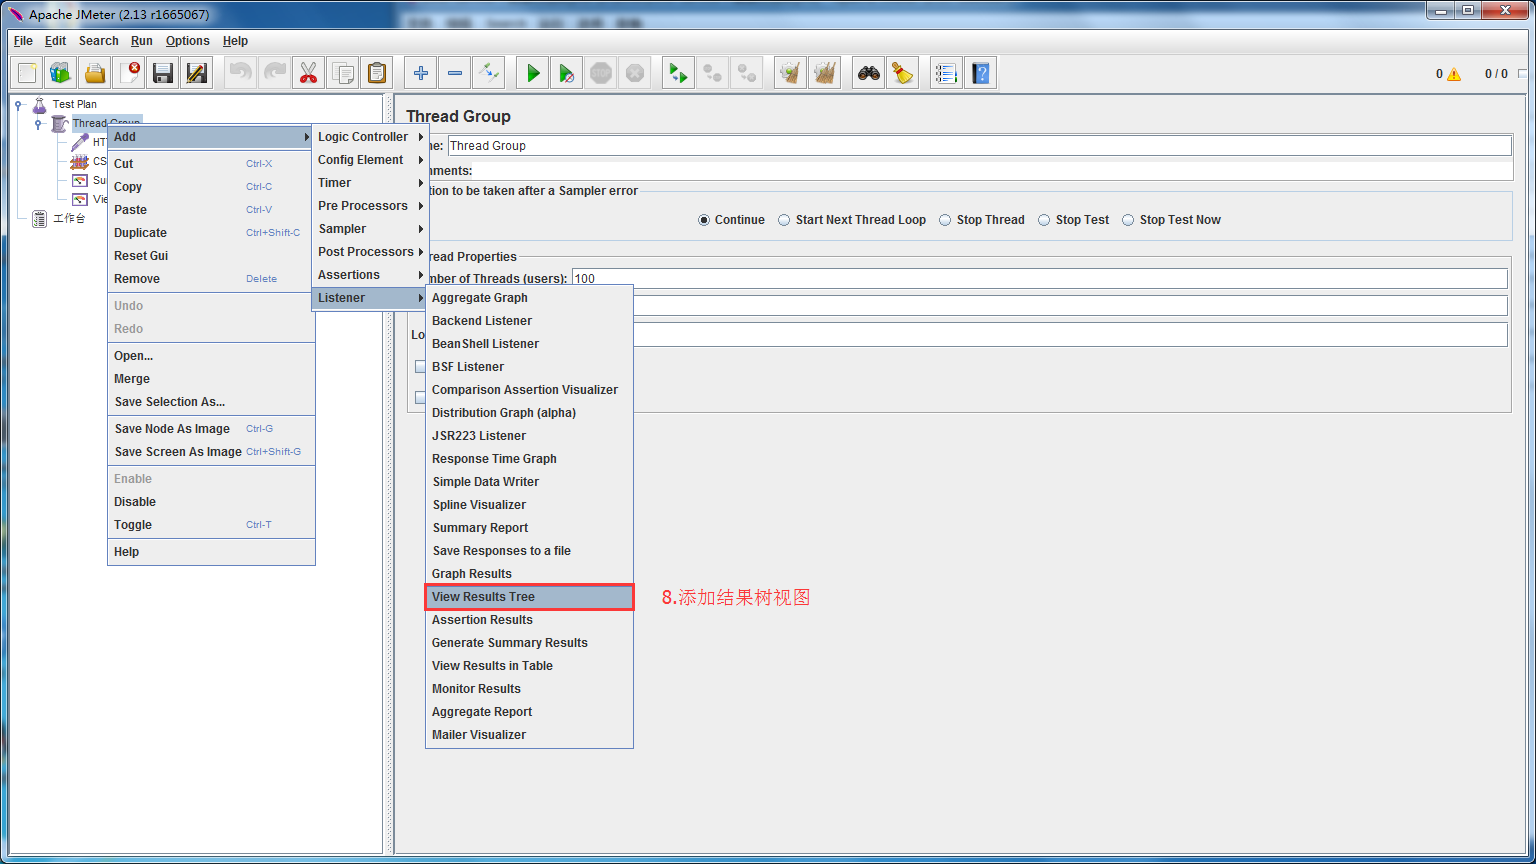
Task: Select Disable in the context menu
Action: [x=211, y=502]
